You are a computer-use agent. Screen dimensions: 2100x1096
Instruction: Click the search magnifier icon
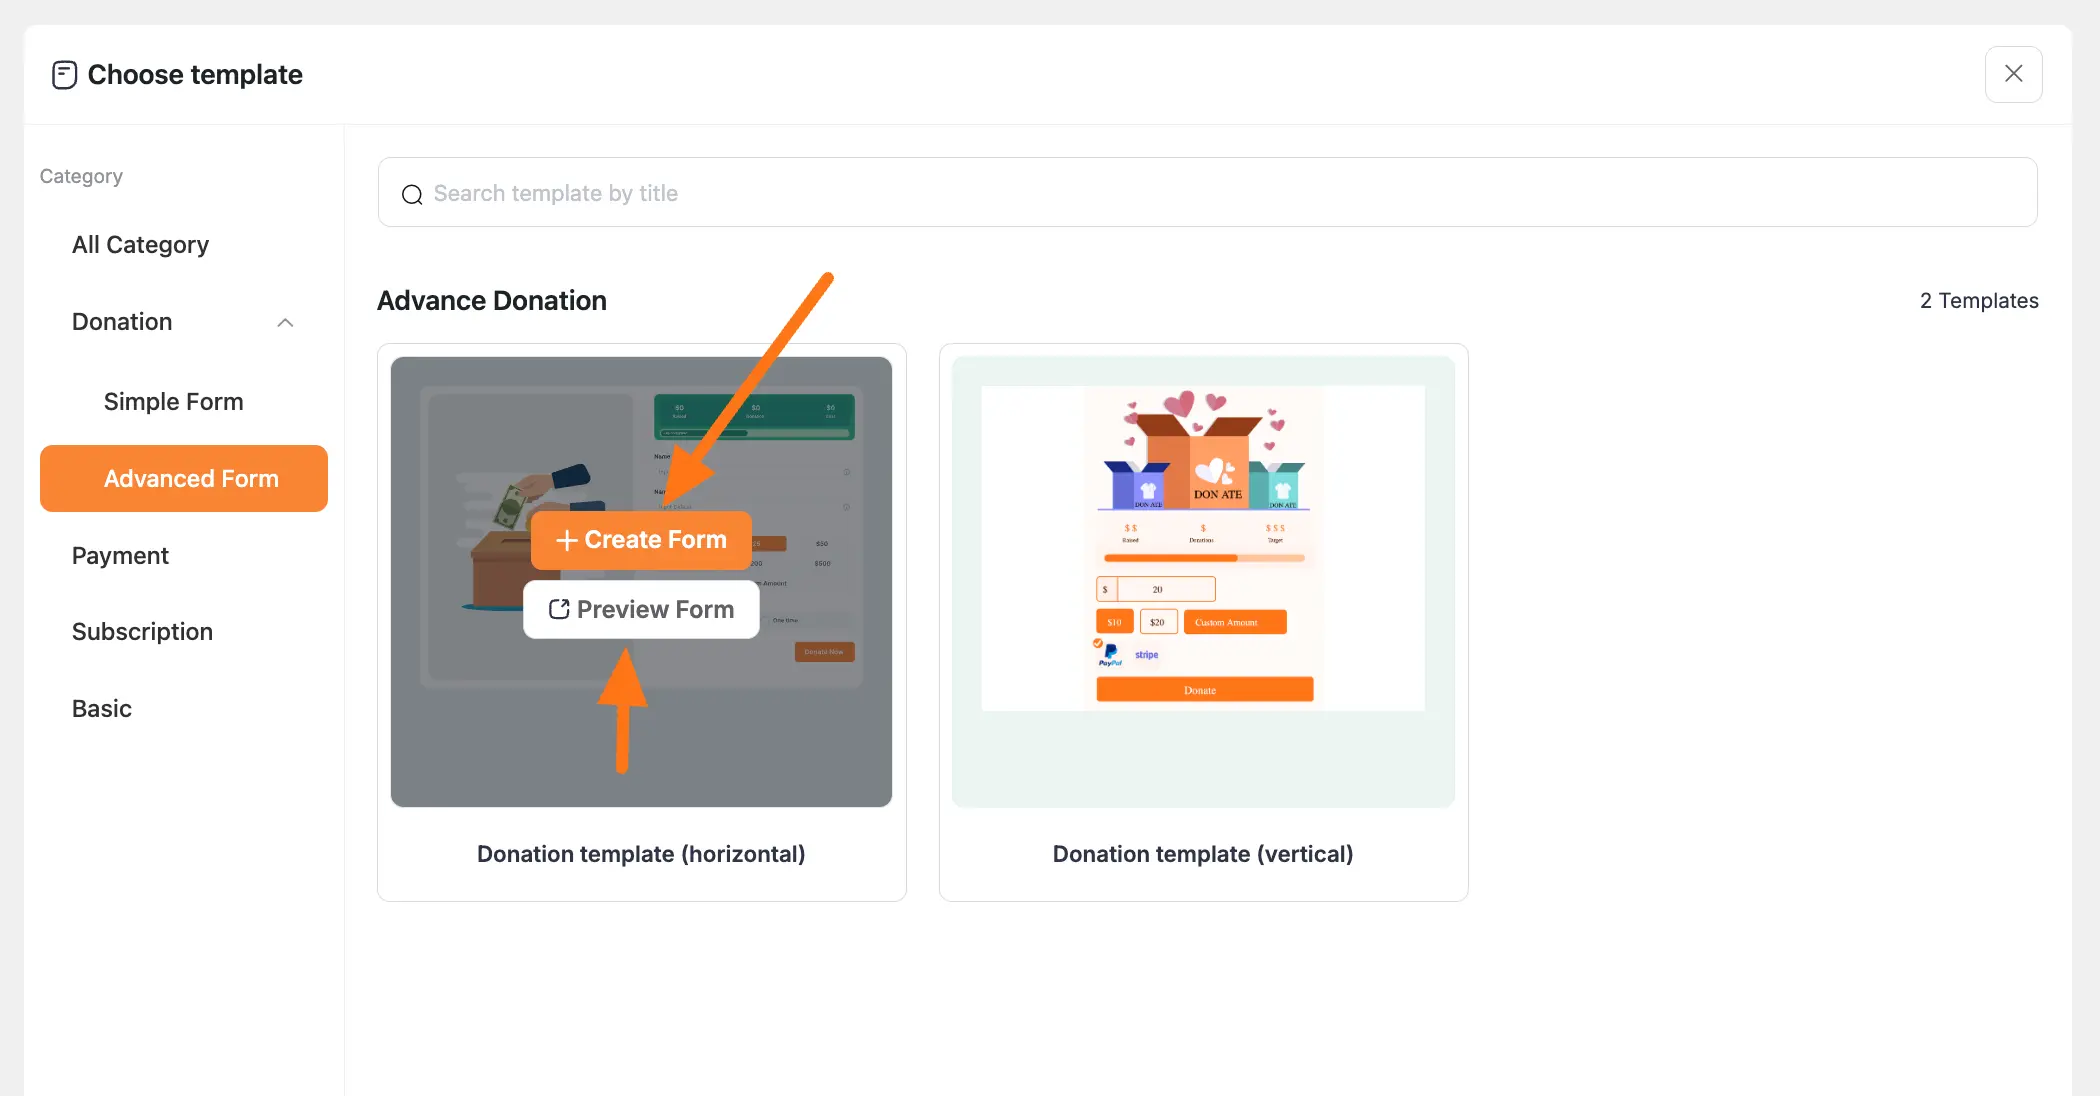pyautogui.click(x=412, y=194)
